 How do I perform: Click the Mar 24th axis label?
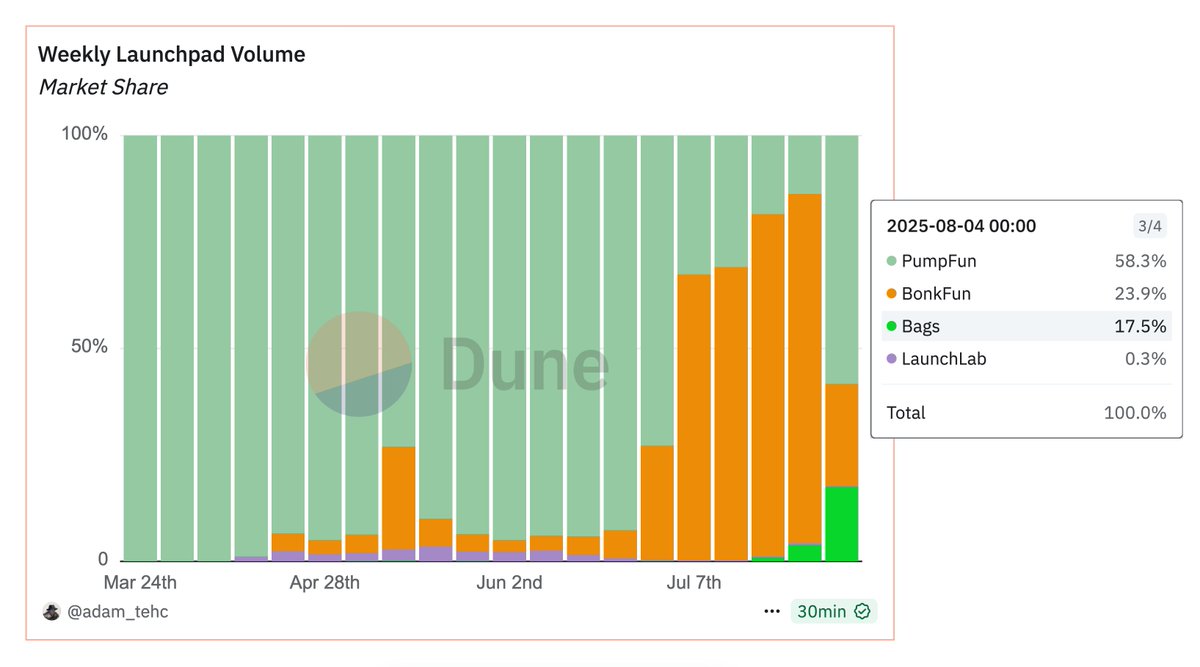141,582
